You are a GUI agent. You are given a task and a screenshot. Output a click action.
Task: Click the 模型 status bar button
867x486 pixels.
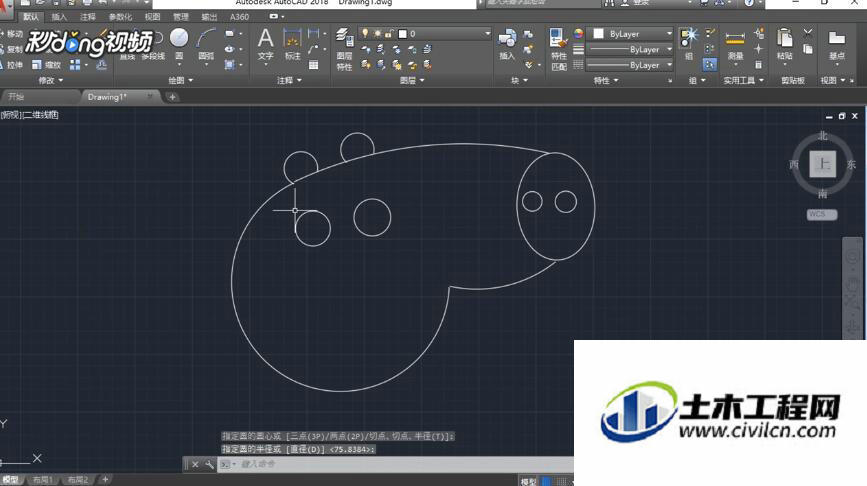pos(529,481)
